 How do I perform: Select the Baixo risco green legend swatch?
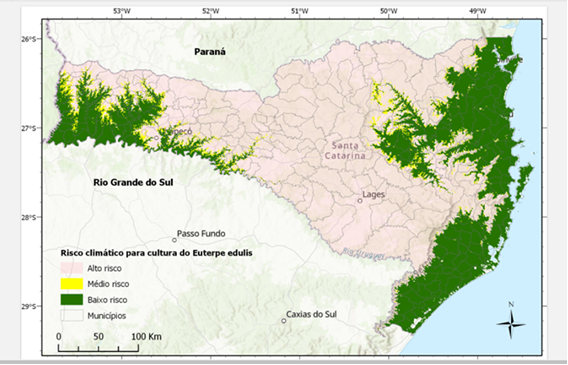click(x=72, y=300)
